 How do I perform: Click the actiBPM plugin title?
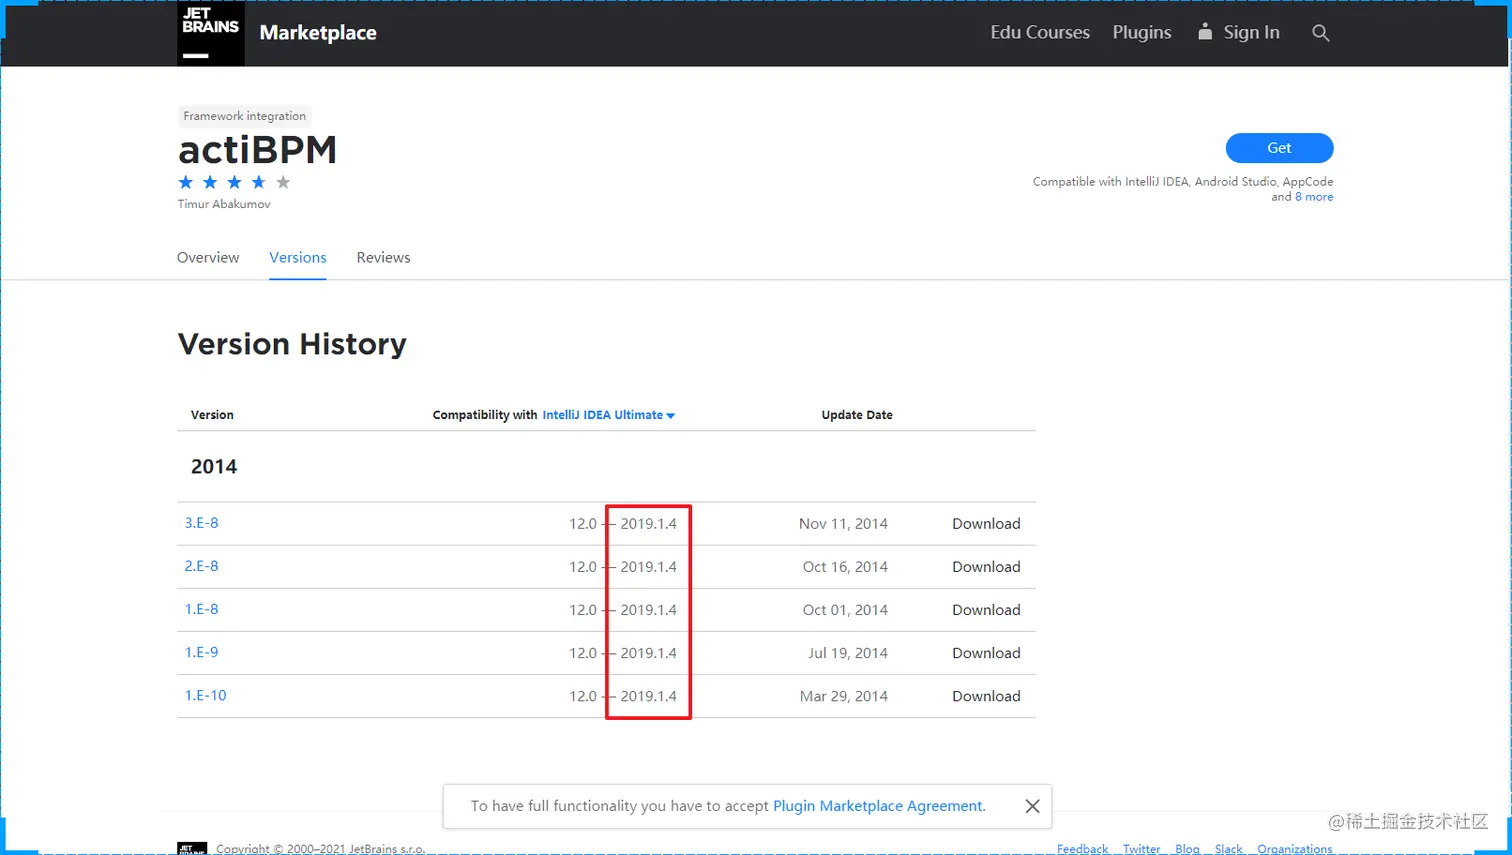[x=257, y=150]
